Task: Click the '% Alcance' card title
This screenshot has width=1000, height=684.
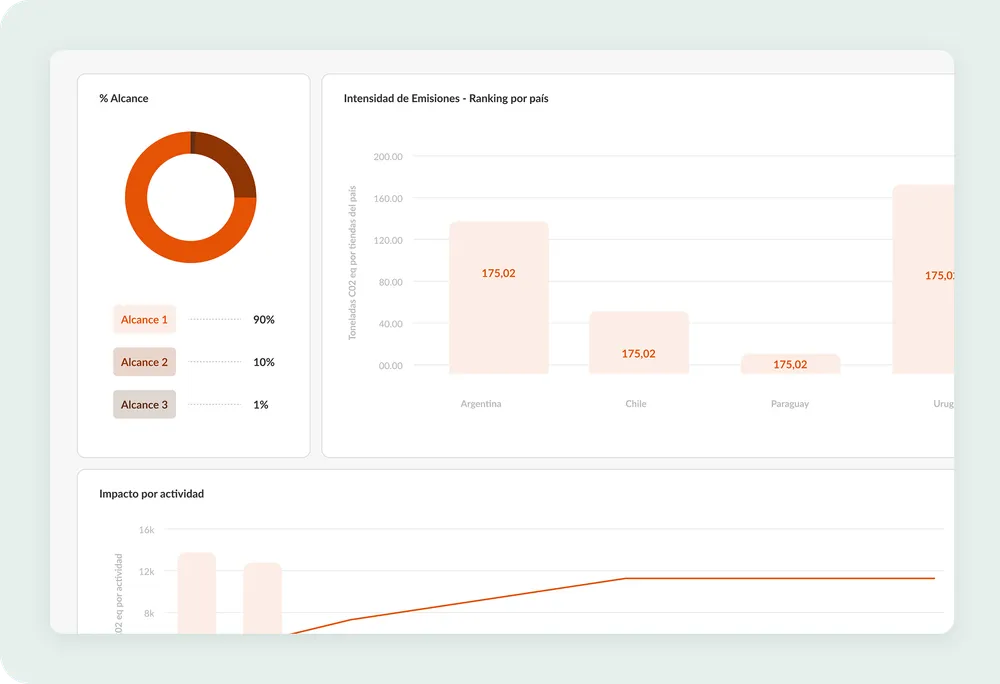Action: [x=124, y=99]
